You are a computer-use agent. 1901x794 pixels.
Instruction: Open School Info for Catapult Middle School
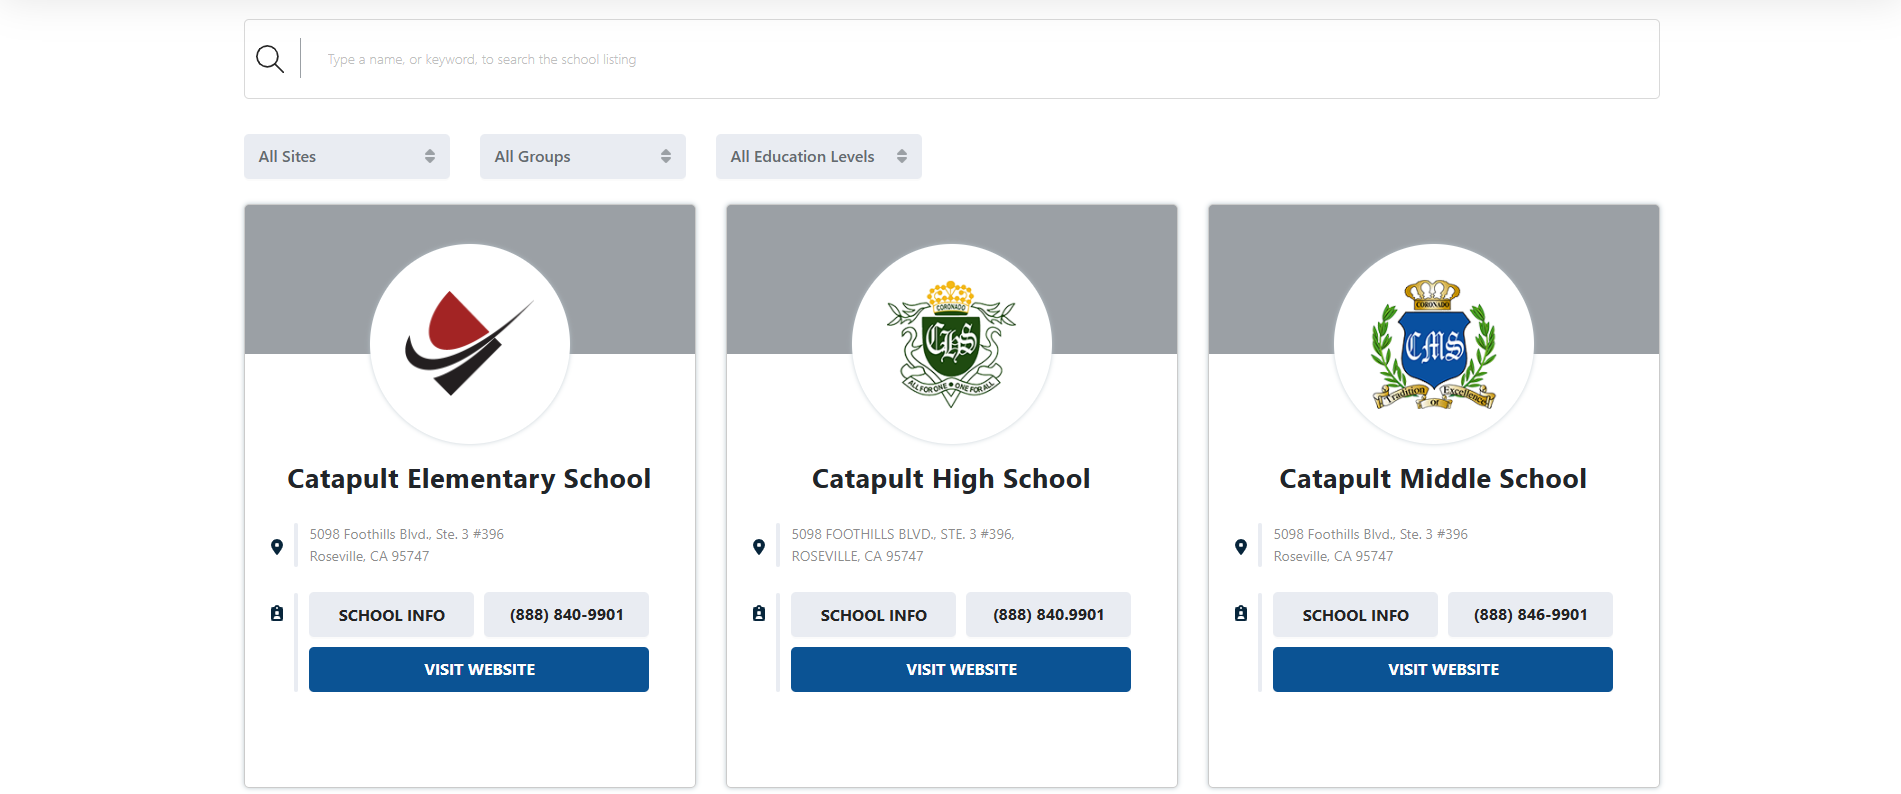(1356, 615)
